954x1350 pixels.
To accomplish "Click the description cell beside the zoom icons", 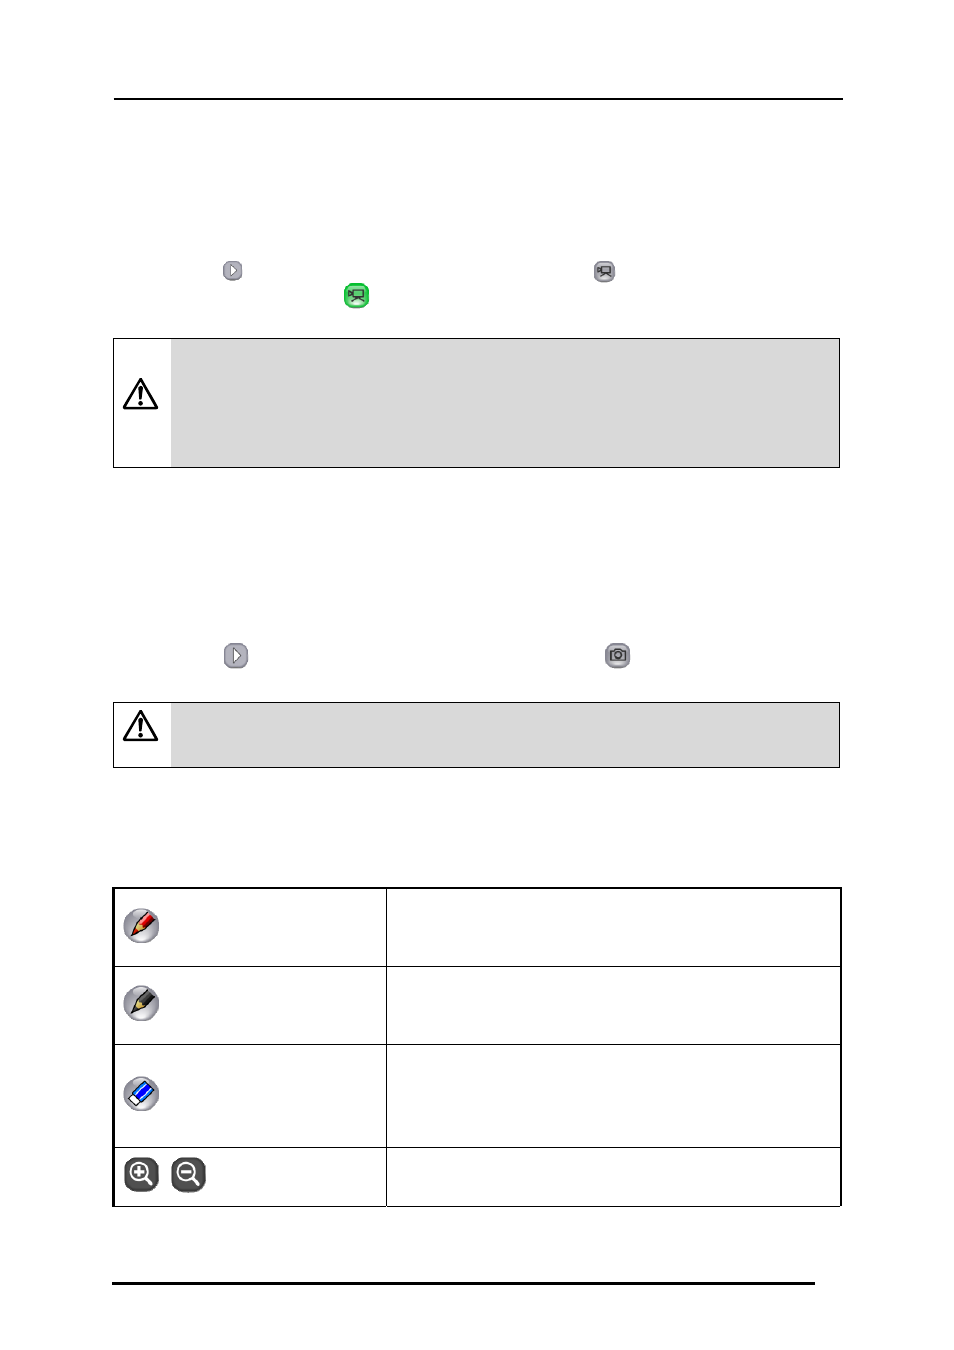I will pyautogui.click(x=613, y=1177).
